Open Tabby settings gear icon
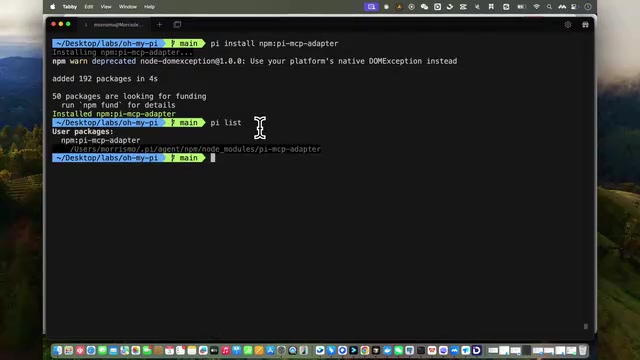 pyautogui.click(x=568, y=24)
